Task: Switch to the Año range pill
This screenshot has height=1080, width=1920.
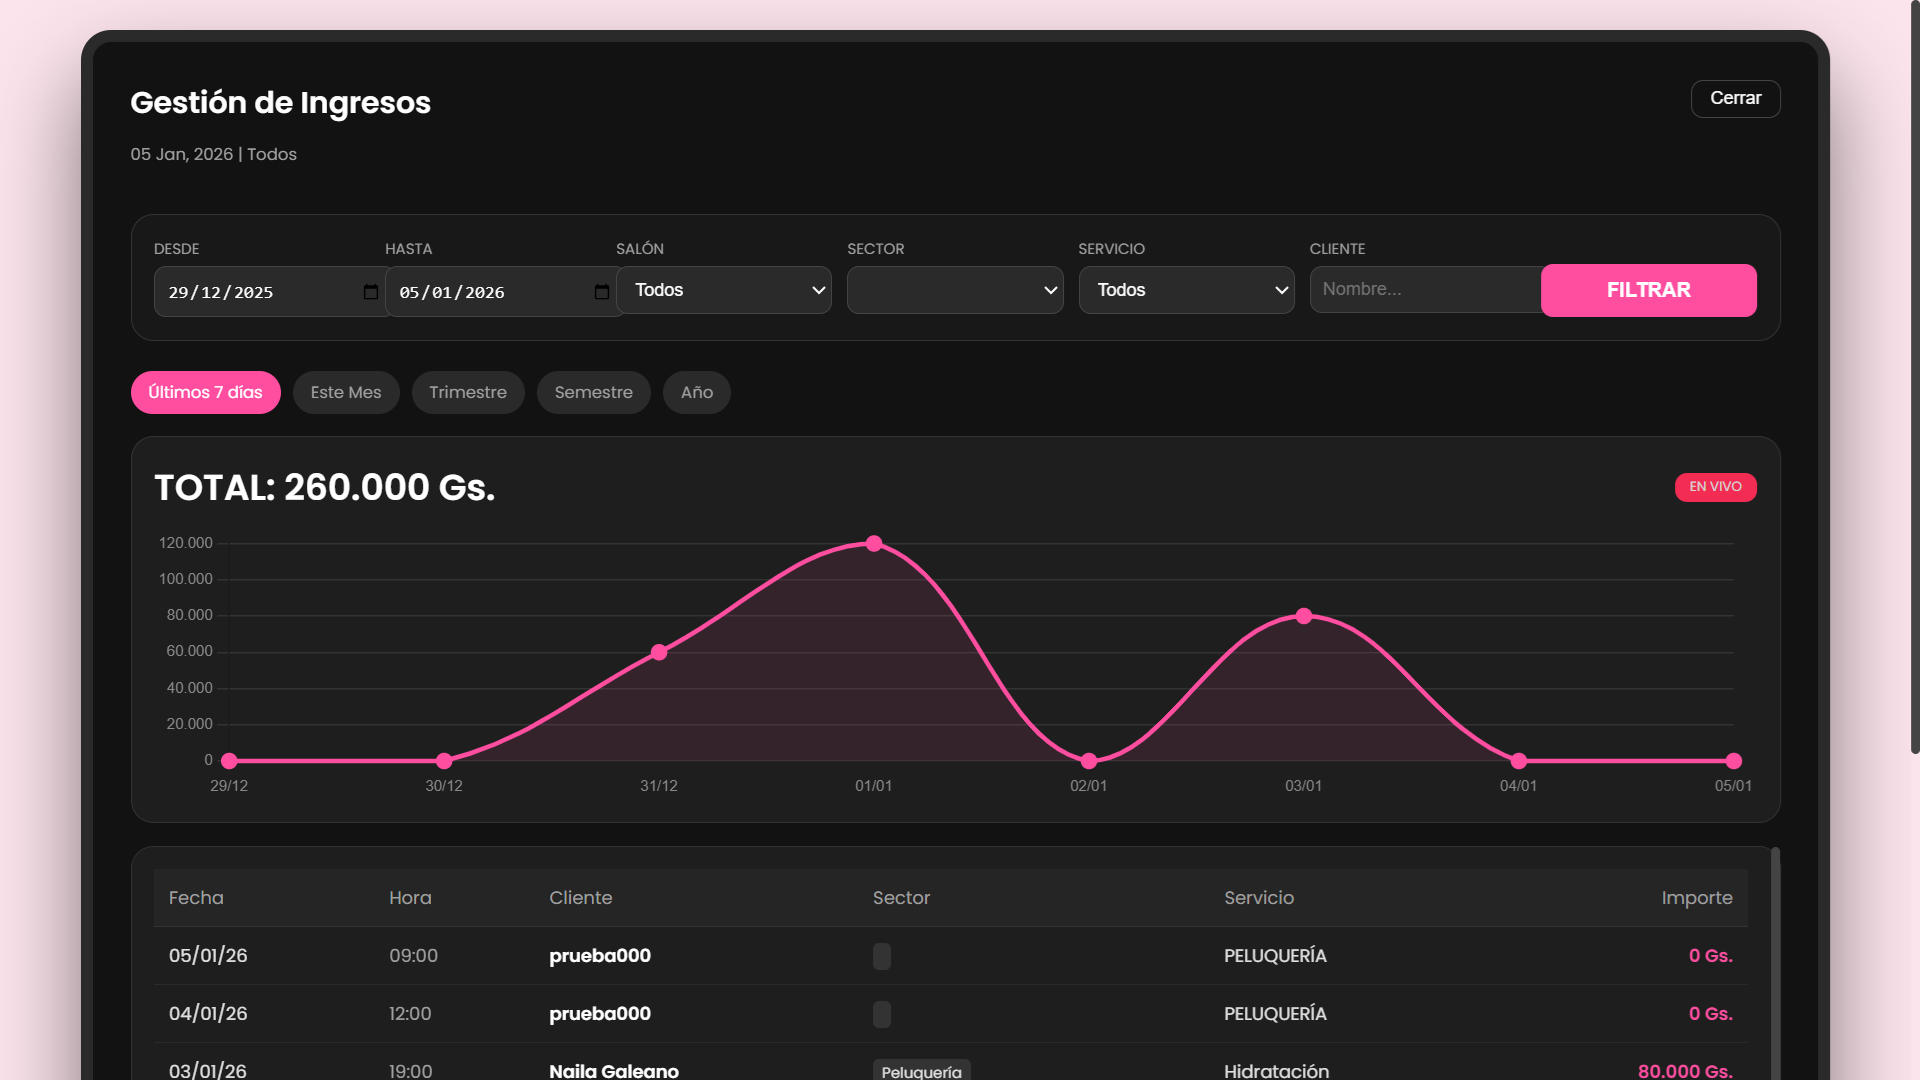Action: pos(696,393)
